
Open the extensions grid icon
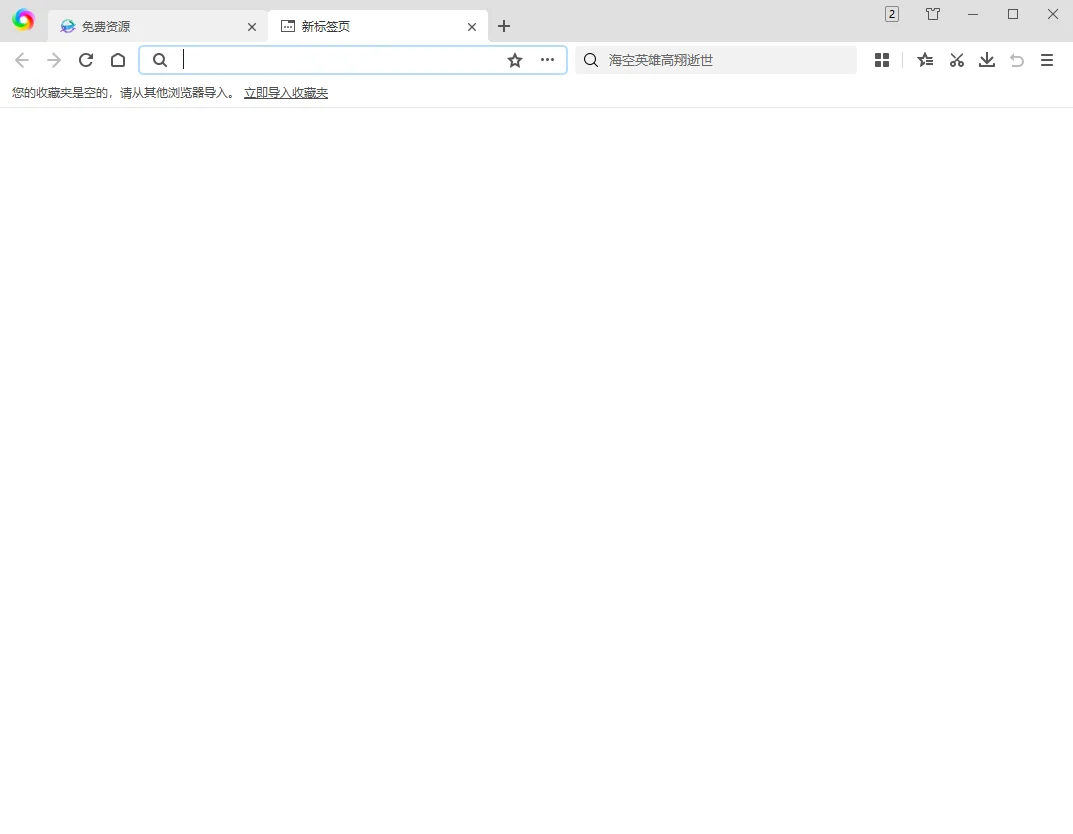pyautogui.click(x=882, y=60)
